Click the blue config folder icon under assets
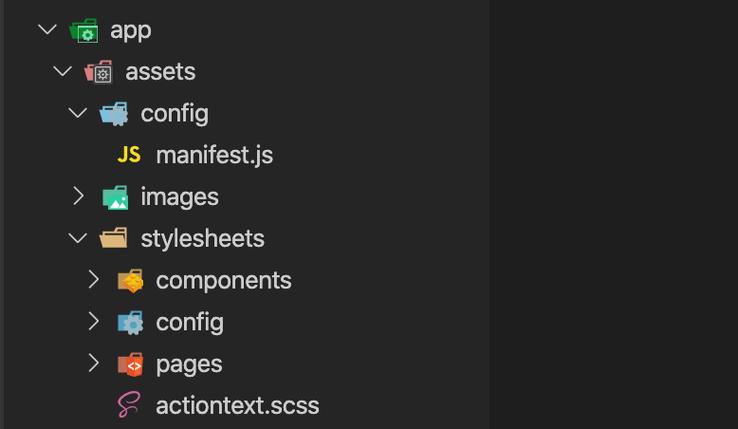The image size is (738, 429). 113,113
